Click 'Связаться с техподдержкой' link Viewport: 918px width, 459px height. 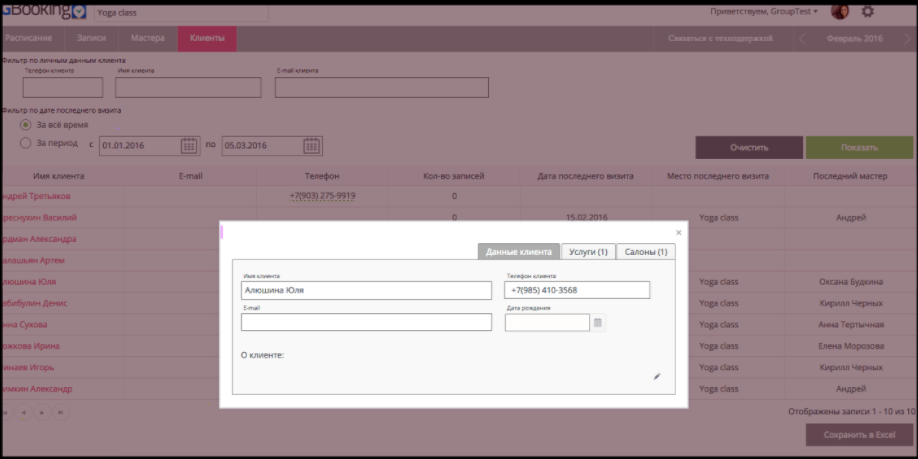point(721,38)
